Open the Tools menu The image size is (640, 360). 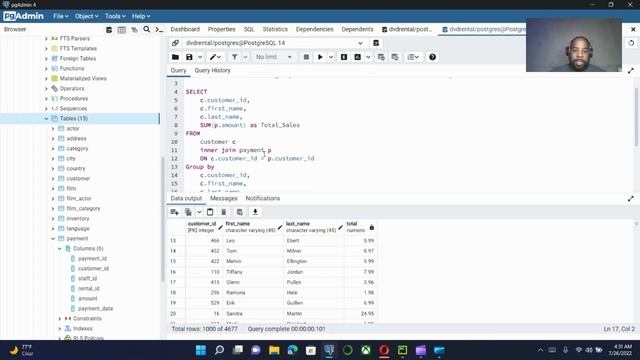115,16
